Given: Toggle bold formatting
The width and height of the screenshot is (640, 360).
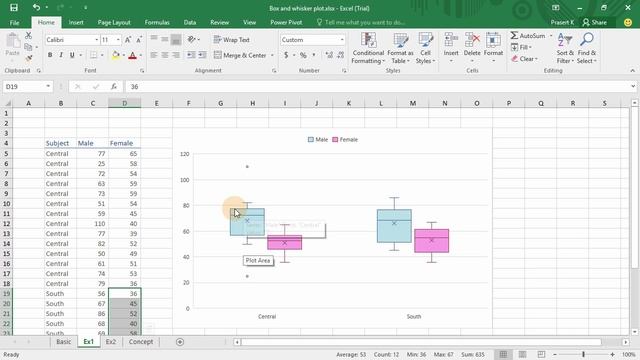Looking at the screenshot, I should [50, 55].
